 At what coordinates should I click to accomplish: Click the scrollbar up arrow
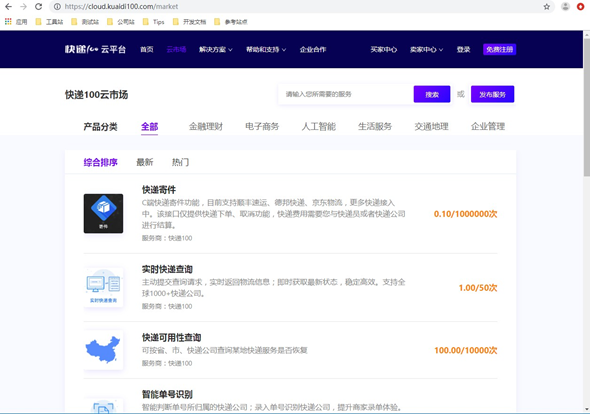[x=587, y=34]
